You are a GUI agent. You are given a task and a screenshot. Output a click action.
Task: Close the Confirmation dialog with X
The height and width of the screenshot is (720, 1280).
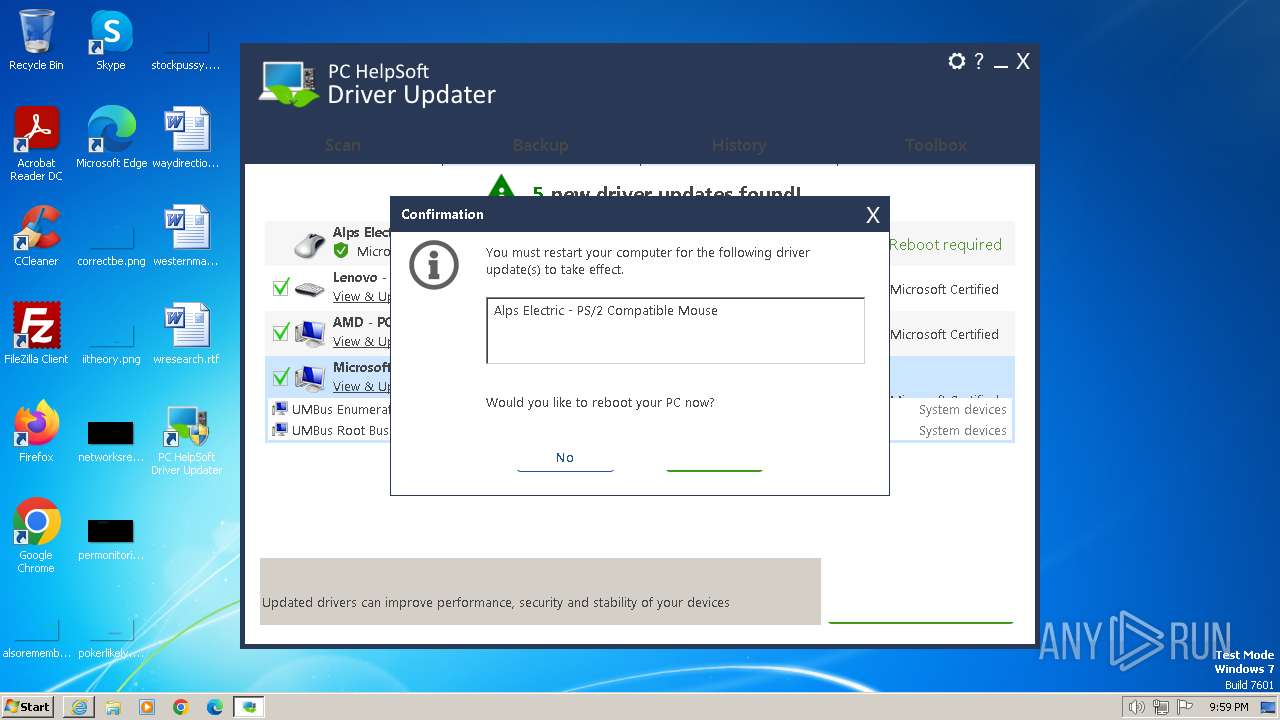(x=873, y=215)
